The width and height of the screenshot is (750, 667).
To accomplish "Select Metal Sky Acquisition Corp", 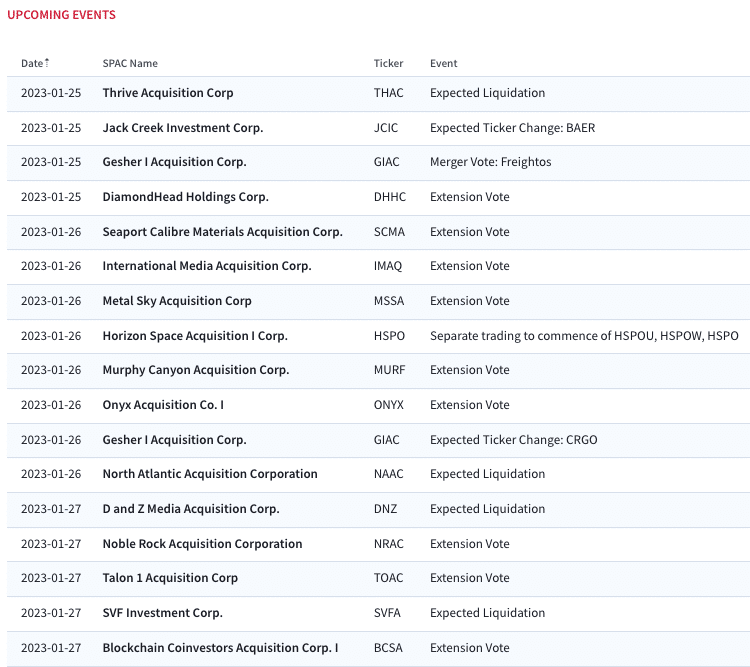I will tap(177, 300).
